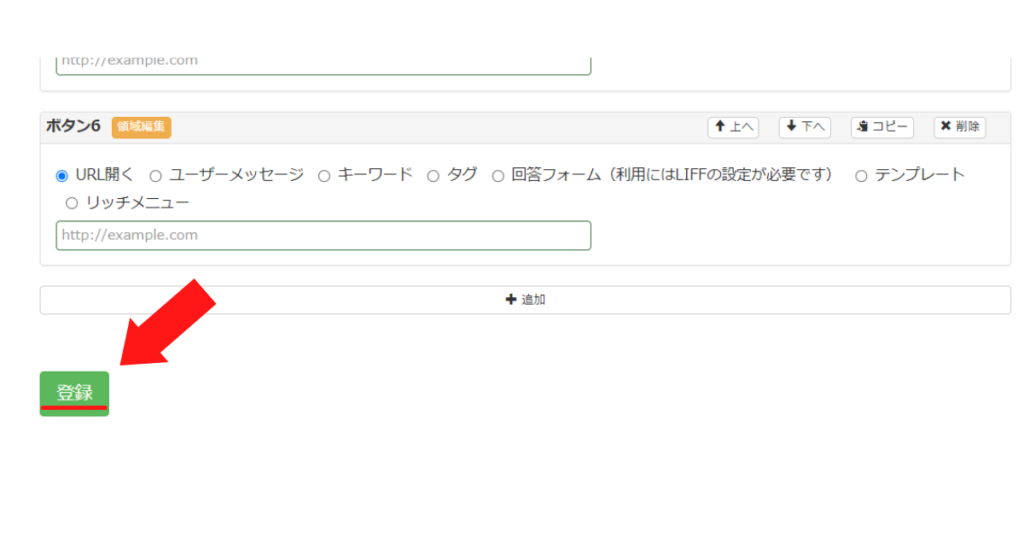The width and height of the screenshot is (1024, 538).
Task: Copy ボタン6 using コピー button
Action: click(882, 127)
